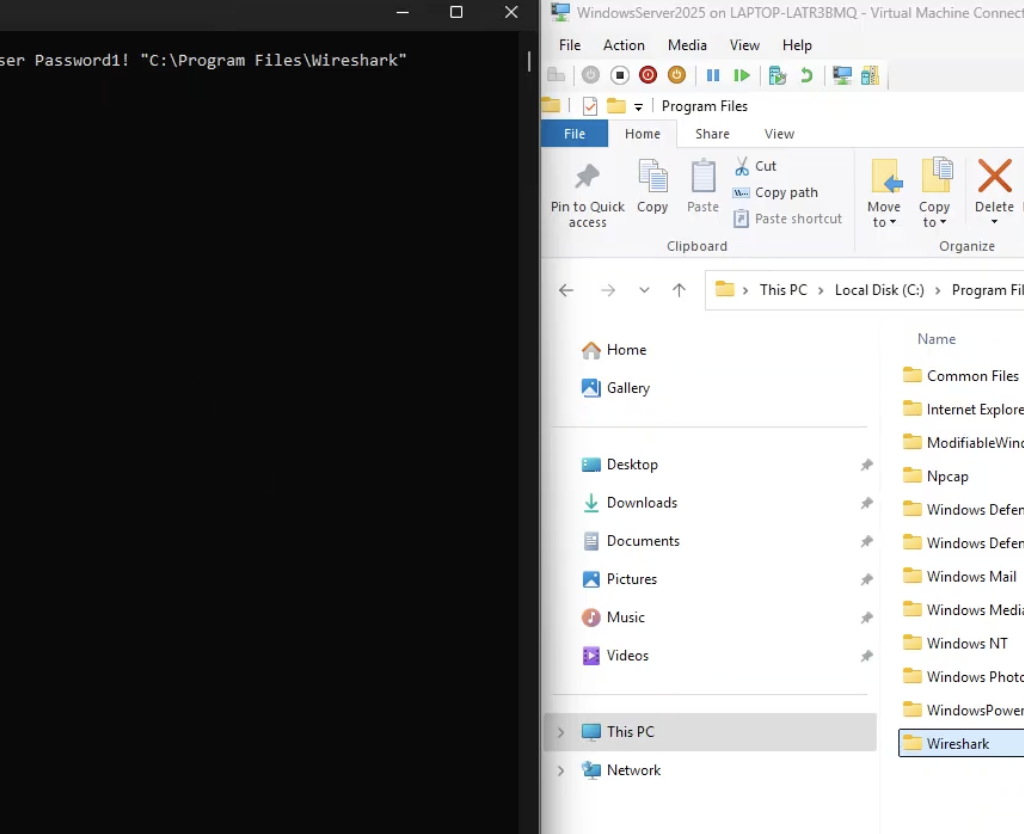Open the File menu in VM Connection
Viewport: 1024px width, 834px height.
pos(569,45)
